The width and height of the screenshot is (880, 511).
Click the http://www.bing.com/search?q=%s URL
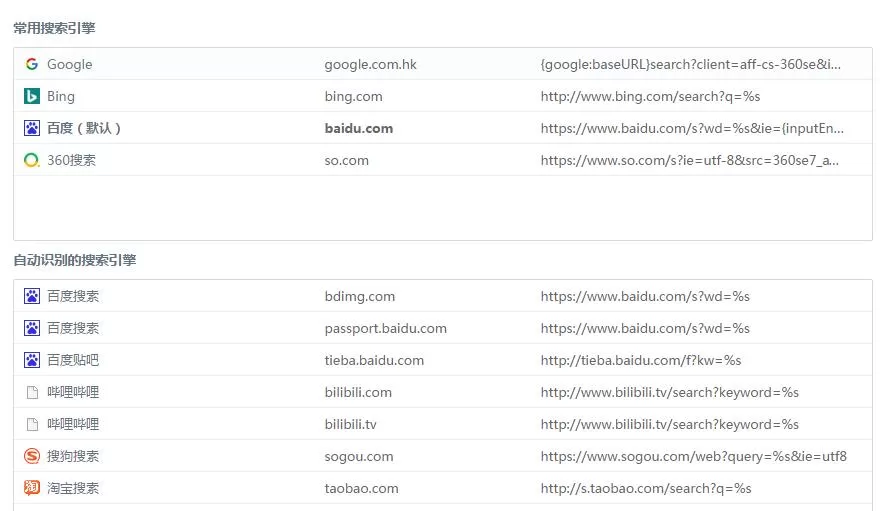tap(650, 96)
